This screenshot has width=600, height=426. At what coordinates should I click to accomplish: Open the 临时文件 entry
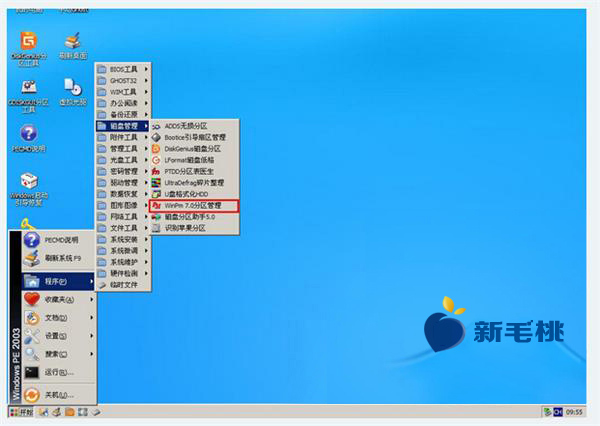(x=123, y=285)
